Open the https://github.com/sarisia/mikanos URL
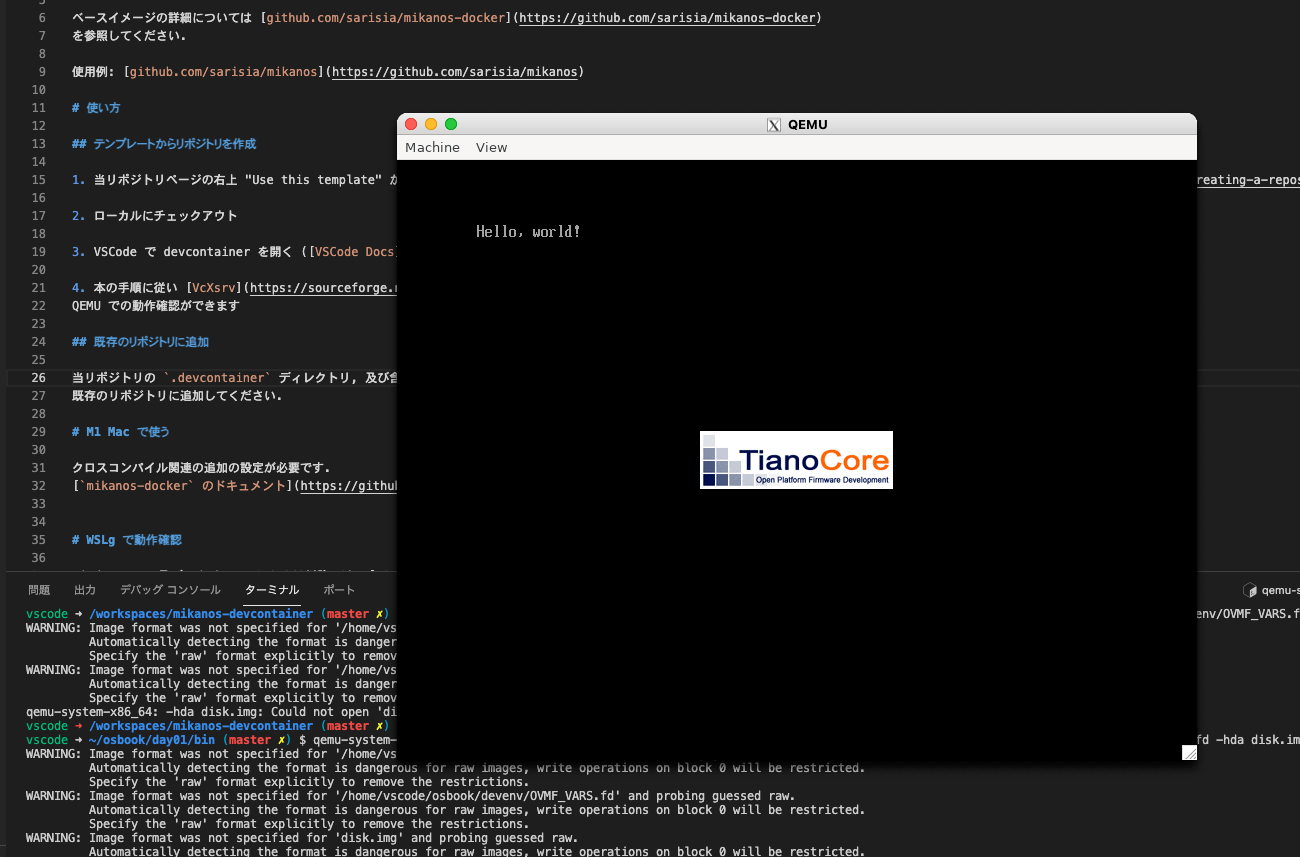The width and height of the screenshot is (1300, 857). [454, 72]
